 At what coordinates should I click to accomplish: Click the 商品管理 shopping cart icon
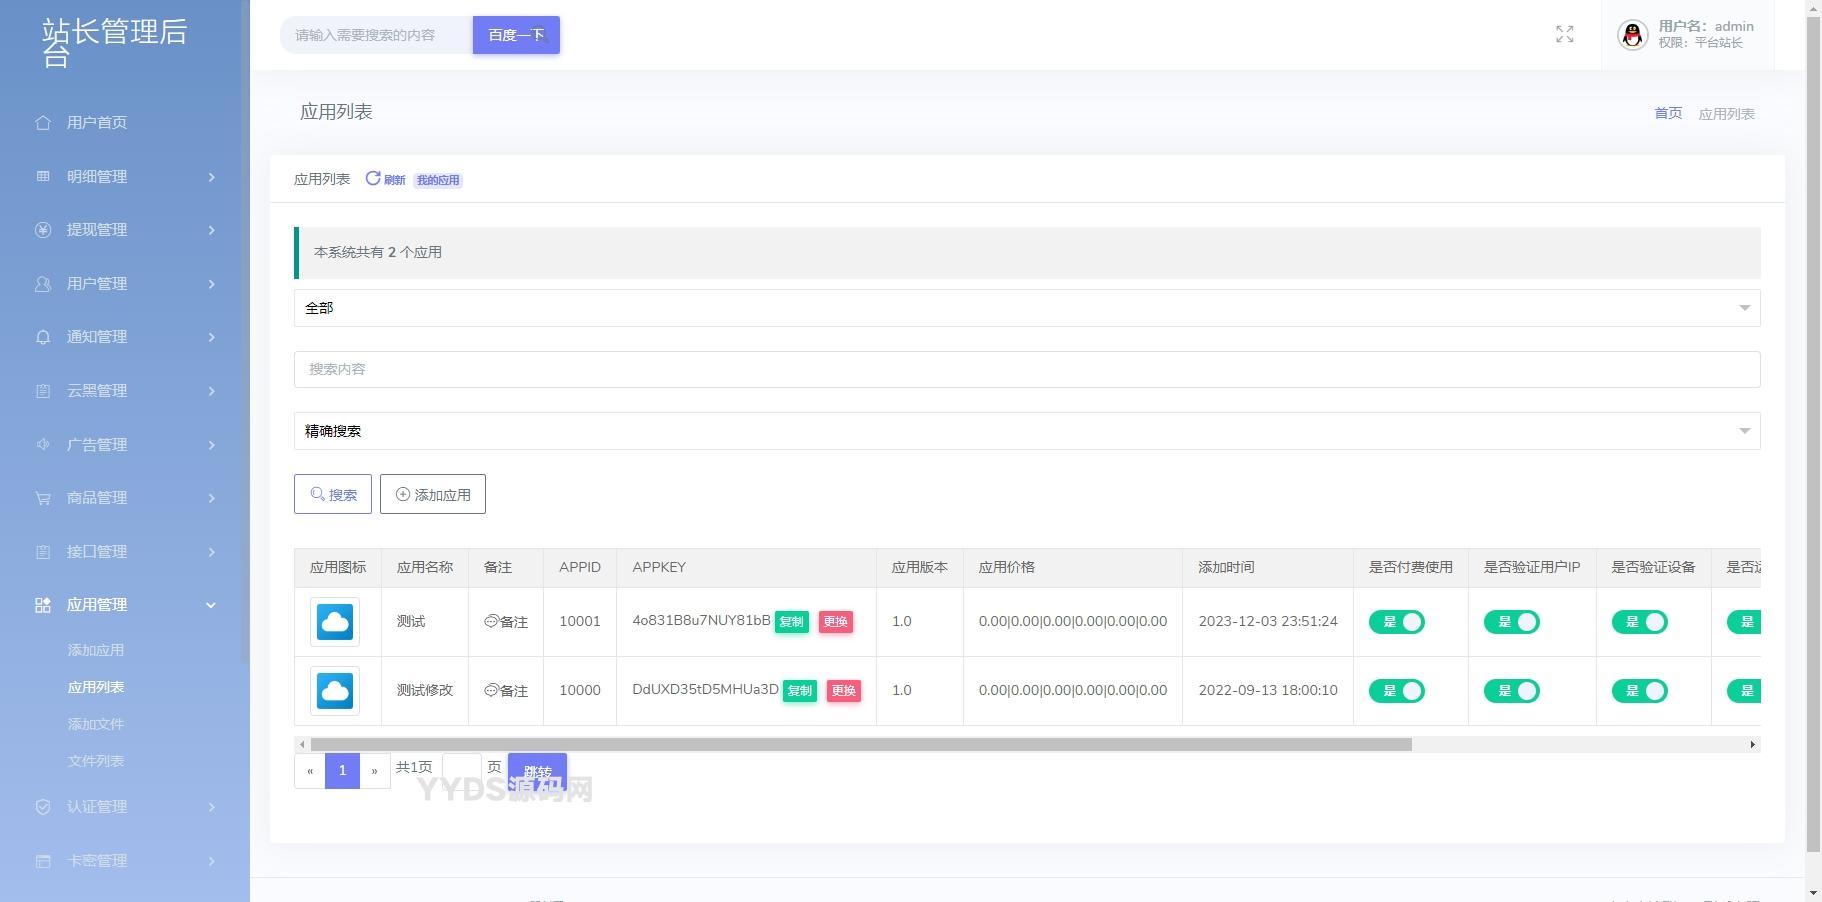click(43, 498)
